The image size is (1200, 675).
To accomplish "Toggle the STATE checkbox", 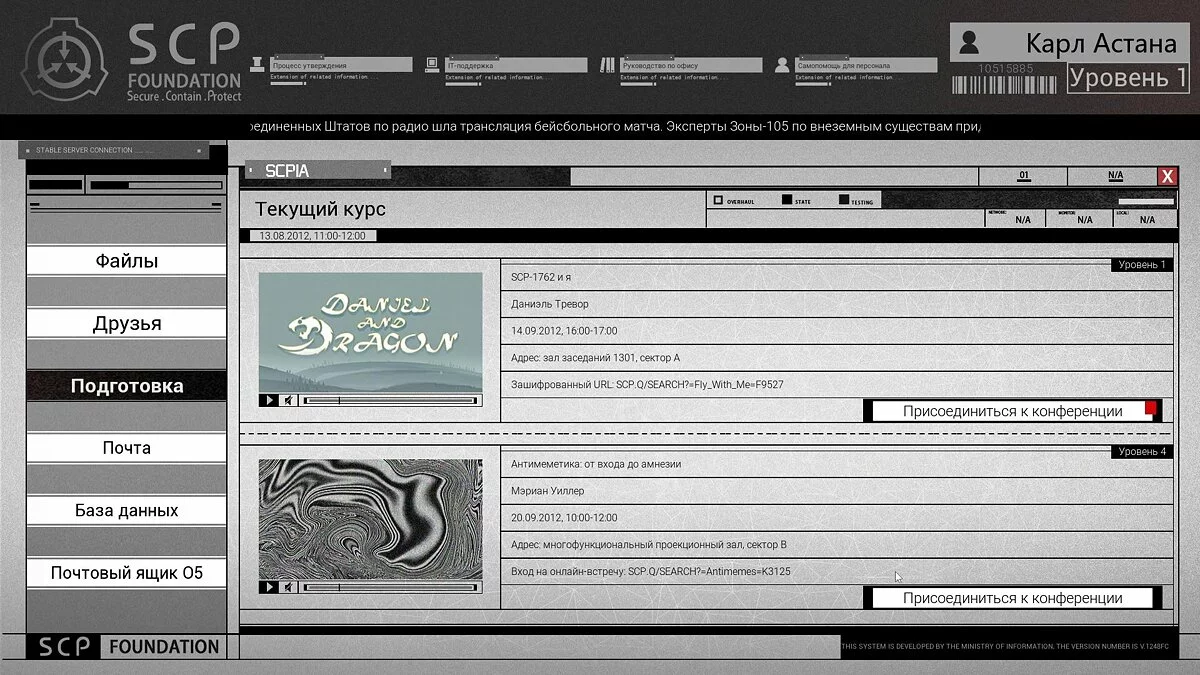I will tap(787, 200).
